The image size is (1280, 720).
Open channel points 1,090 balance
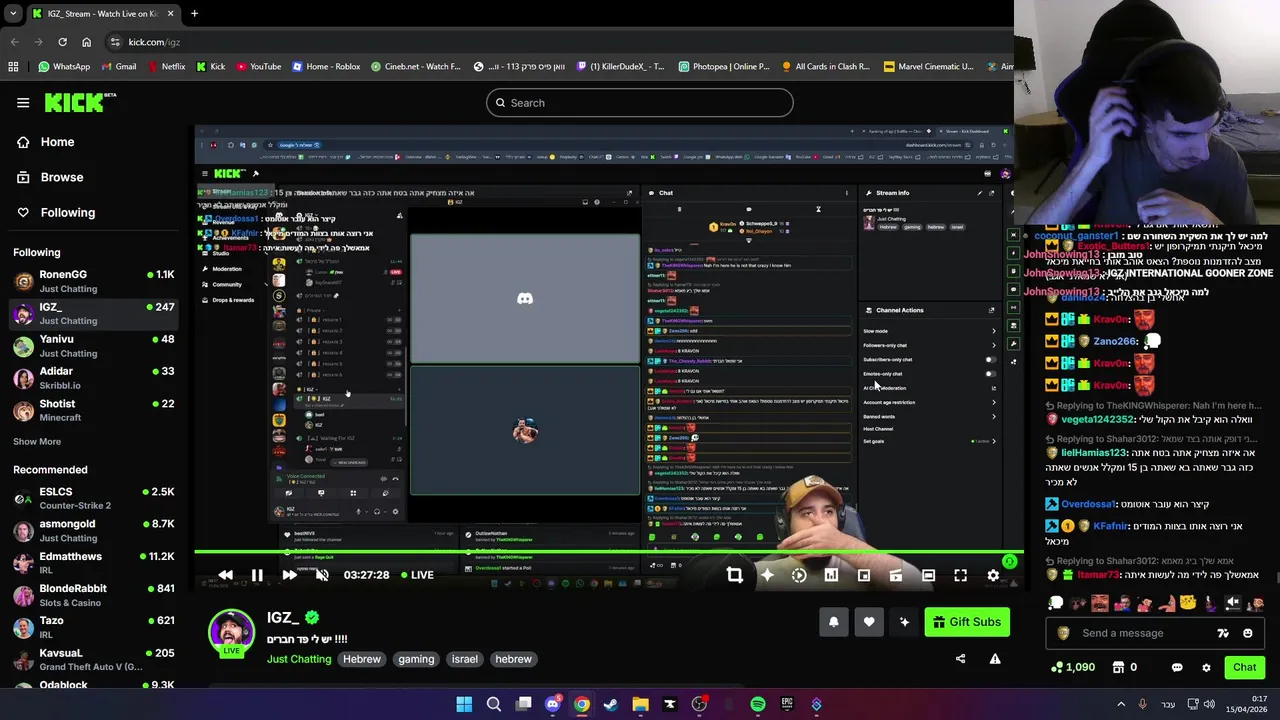pos(1073,667)
